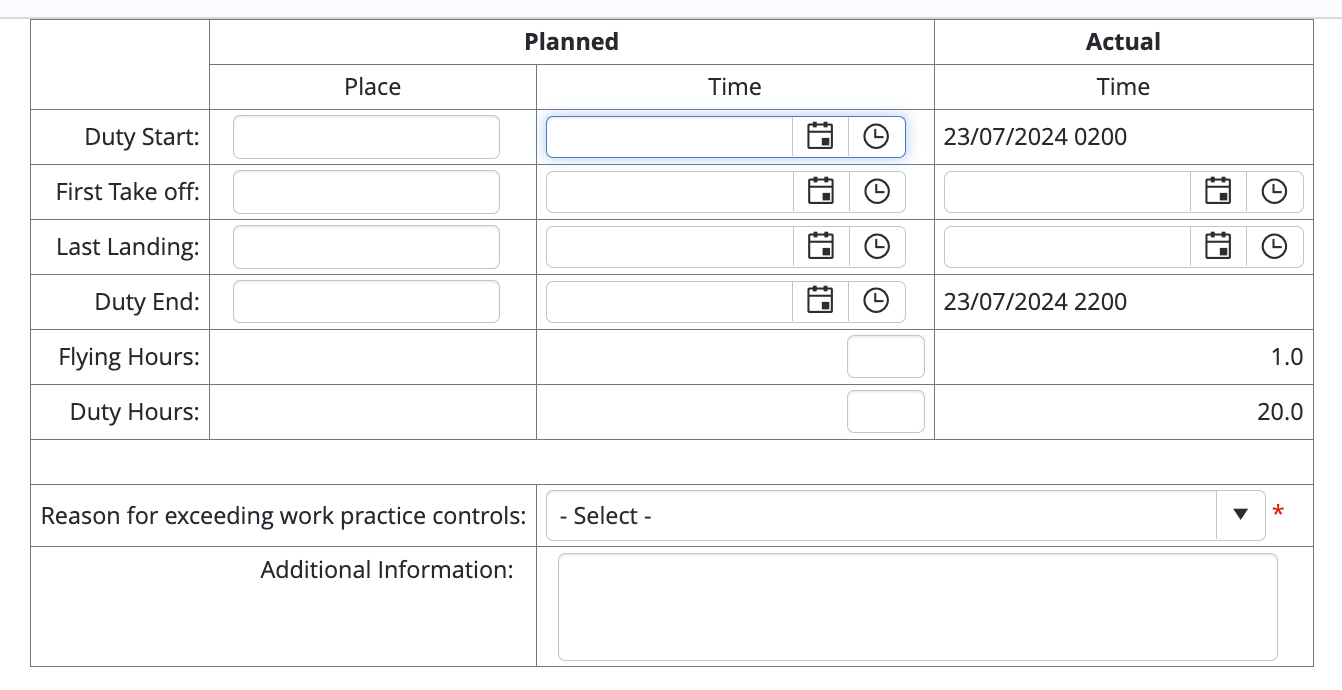Click the Duty End planned place field
This screenshot has height=690, width=1342.
366,301
